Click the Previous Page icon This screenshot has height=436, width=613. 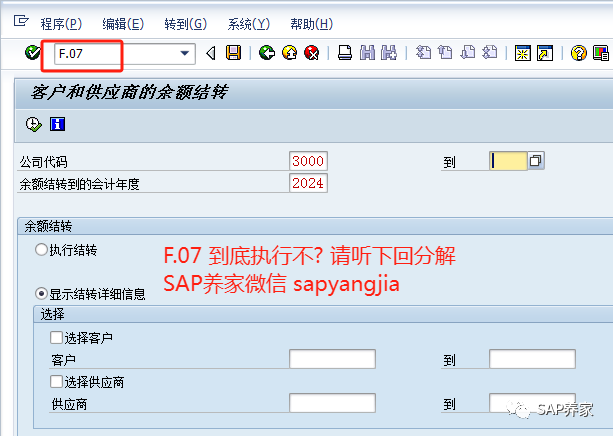[x=445, y=53]
